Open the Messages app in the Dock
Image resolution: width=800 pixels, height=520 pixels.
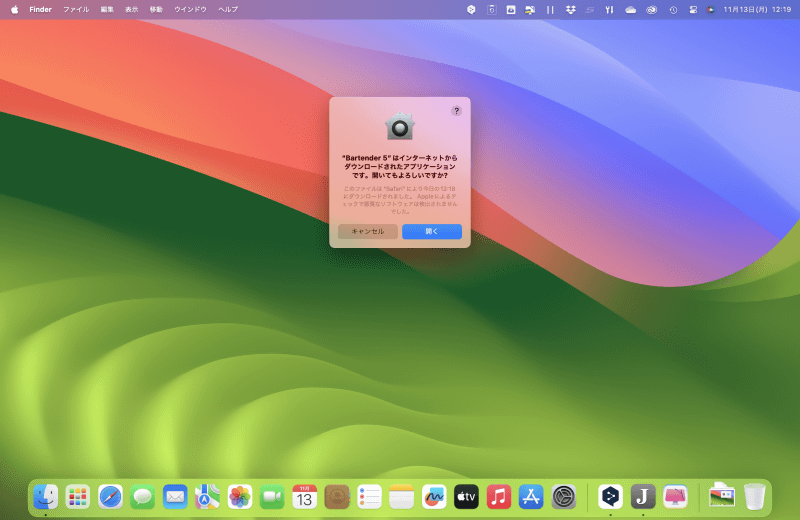pyautogui.click(x=142, y=497)
